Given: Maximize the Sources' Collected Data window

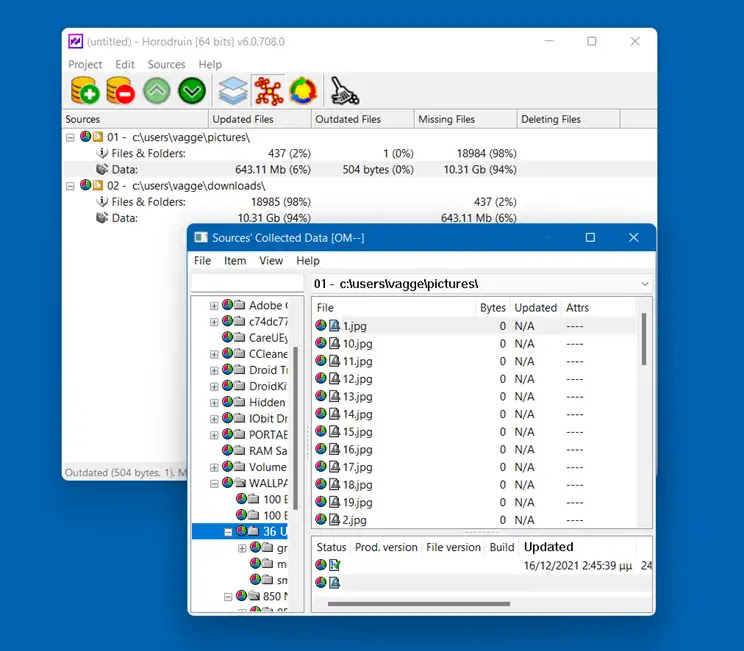Looking at the screenshot, I should click(590, 237).
